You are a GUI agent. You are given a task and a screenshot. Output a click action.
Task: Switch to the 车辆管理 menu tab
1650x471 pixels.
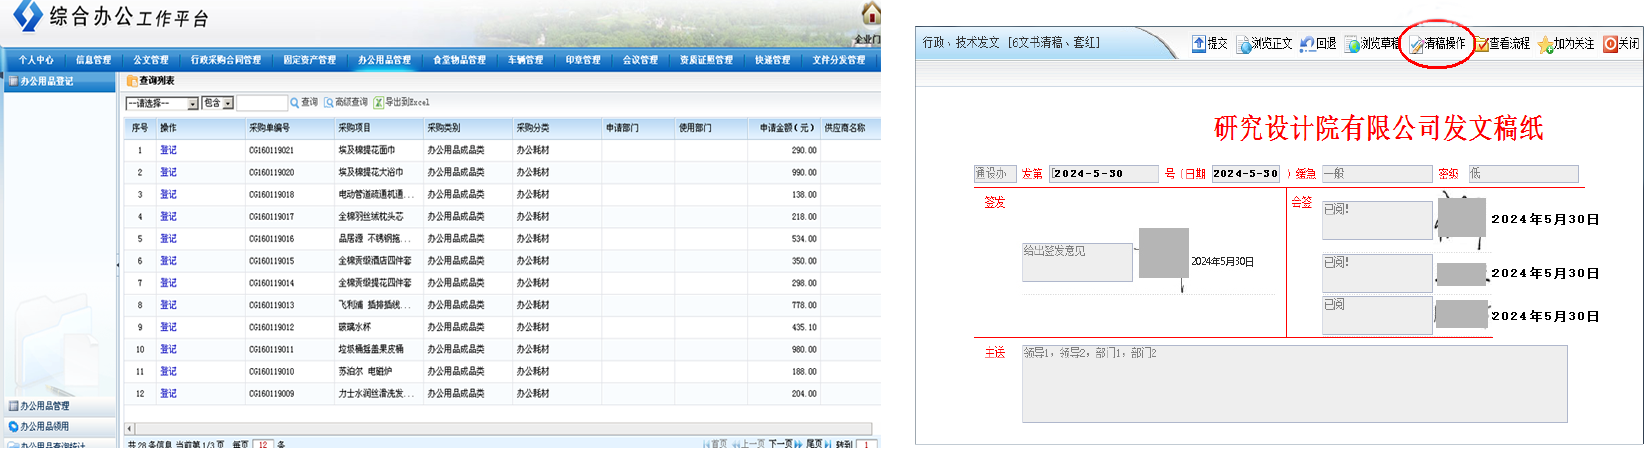click(525, 60)
